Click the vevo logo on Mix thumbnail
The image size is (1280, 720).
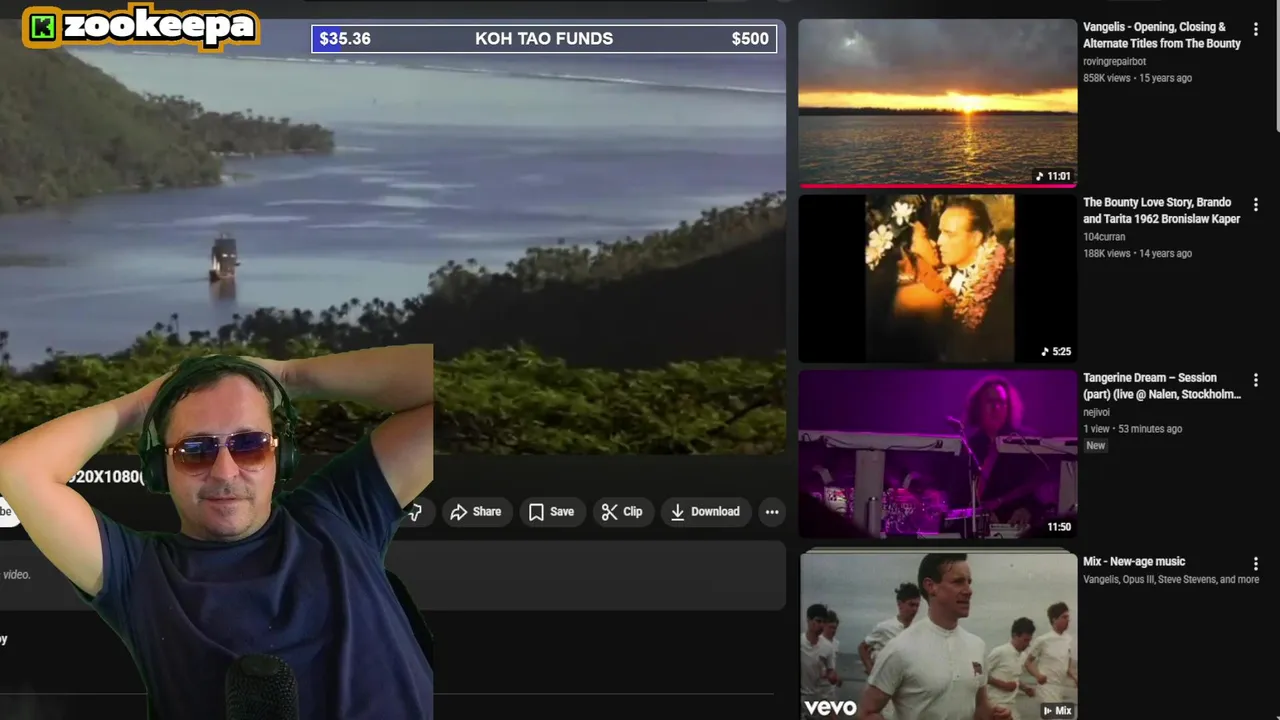click(x=831, y=708)
